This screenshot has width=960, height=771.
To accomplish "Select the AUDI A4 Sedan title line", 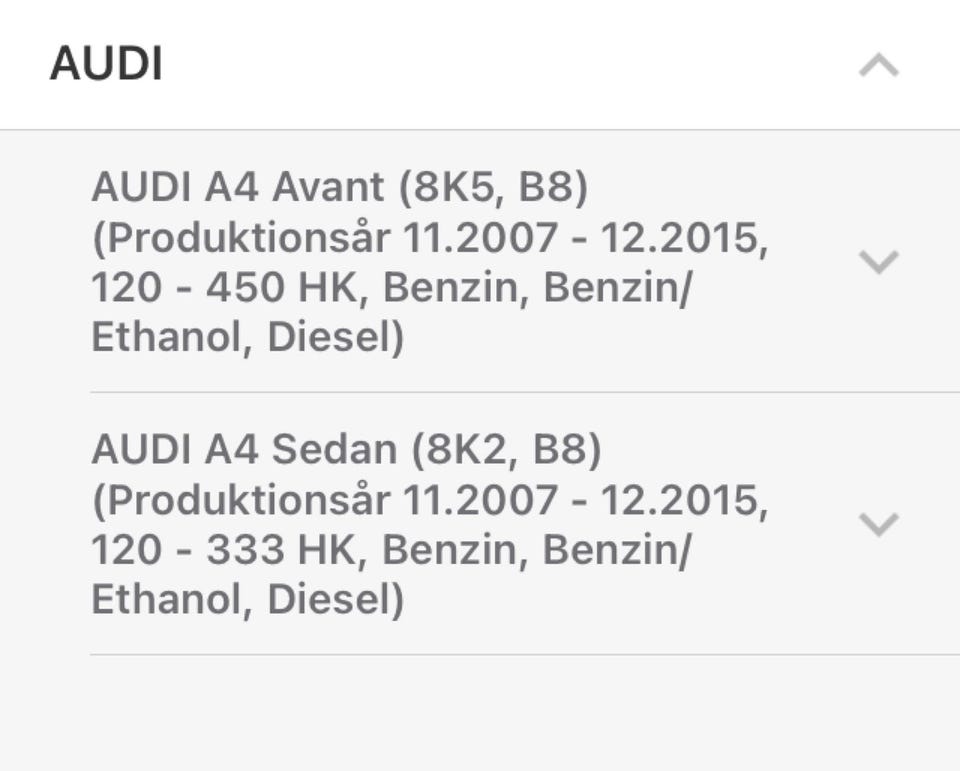I will point(345,450).
